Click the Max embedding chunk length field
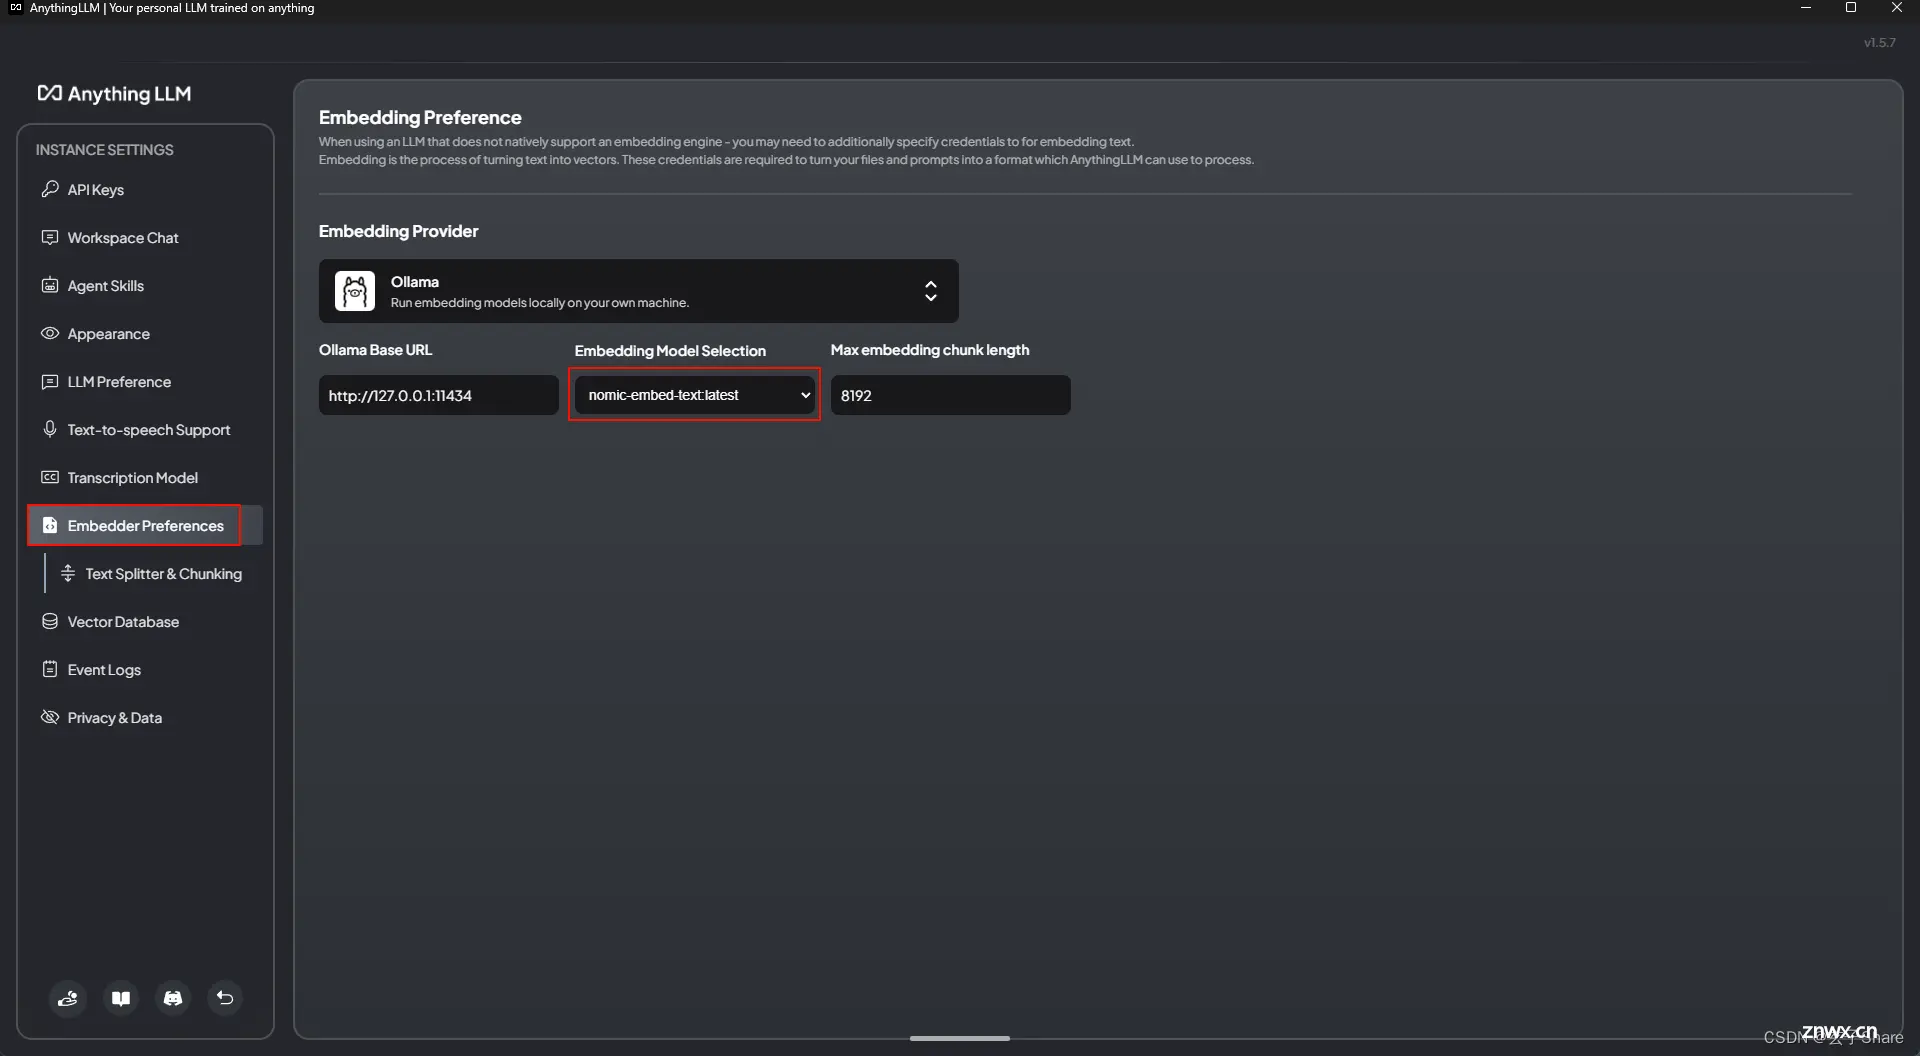The height and width of the screenshot is (1056, 1920). [x=950, y=395]
